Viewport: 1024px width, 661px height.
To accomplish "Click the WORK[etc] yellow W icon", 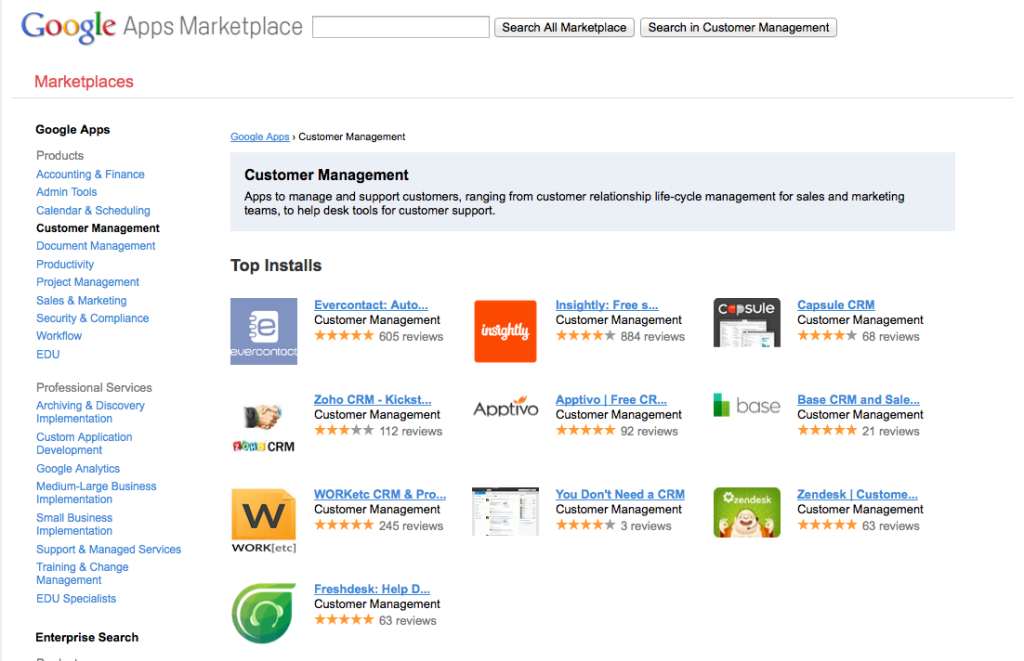I will click(264, 521).
